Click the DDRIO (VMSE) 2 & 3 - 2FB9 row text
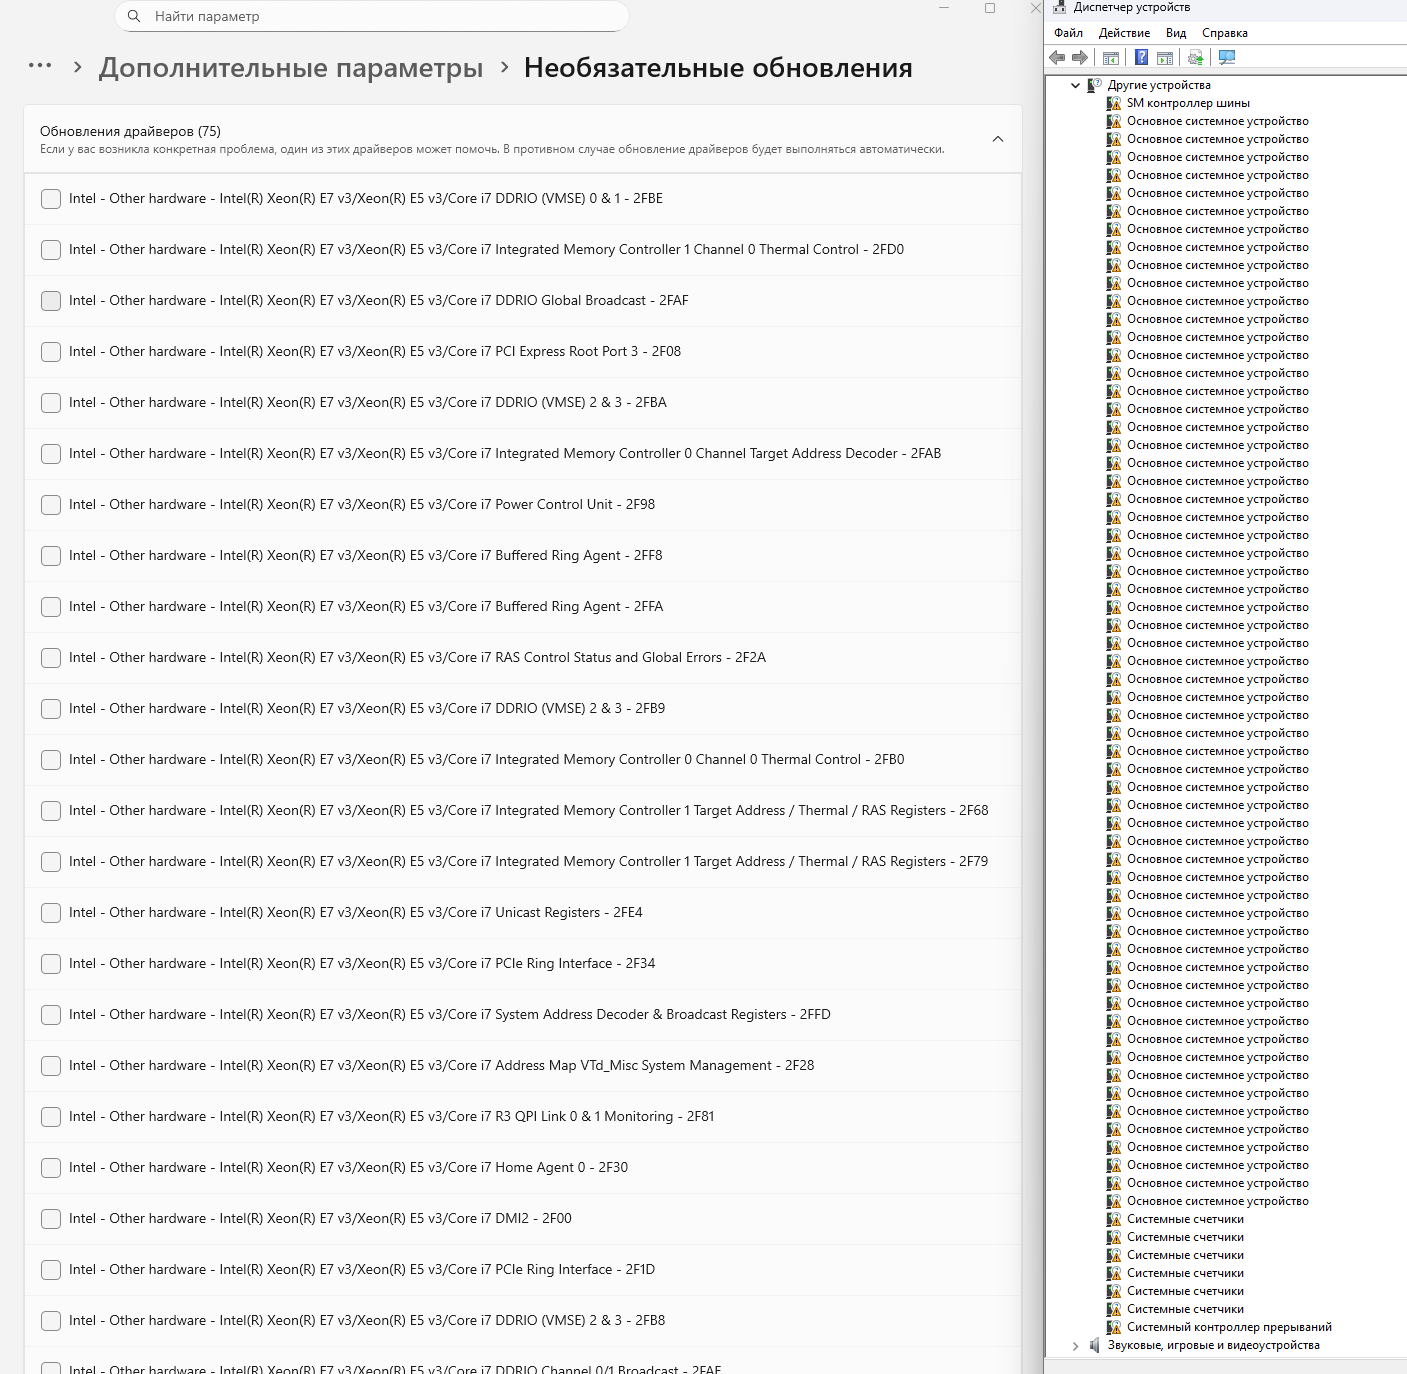Image resolution: width=1407 pixels, height=1374 pixels. (367, 709)
